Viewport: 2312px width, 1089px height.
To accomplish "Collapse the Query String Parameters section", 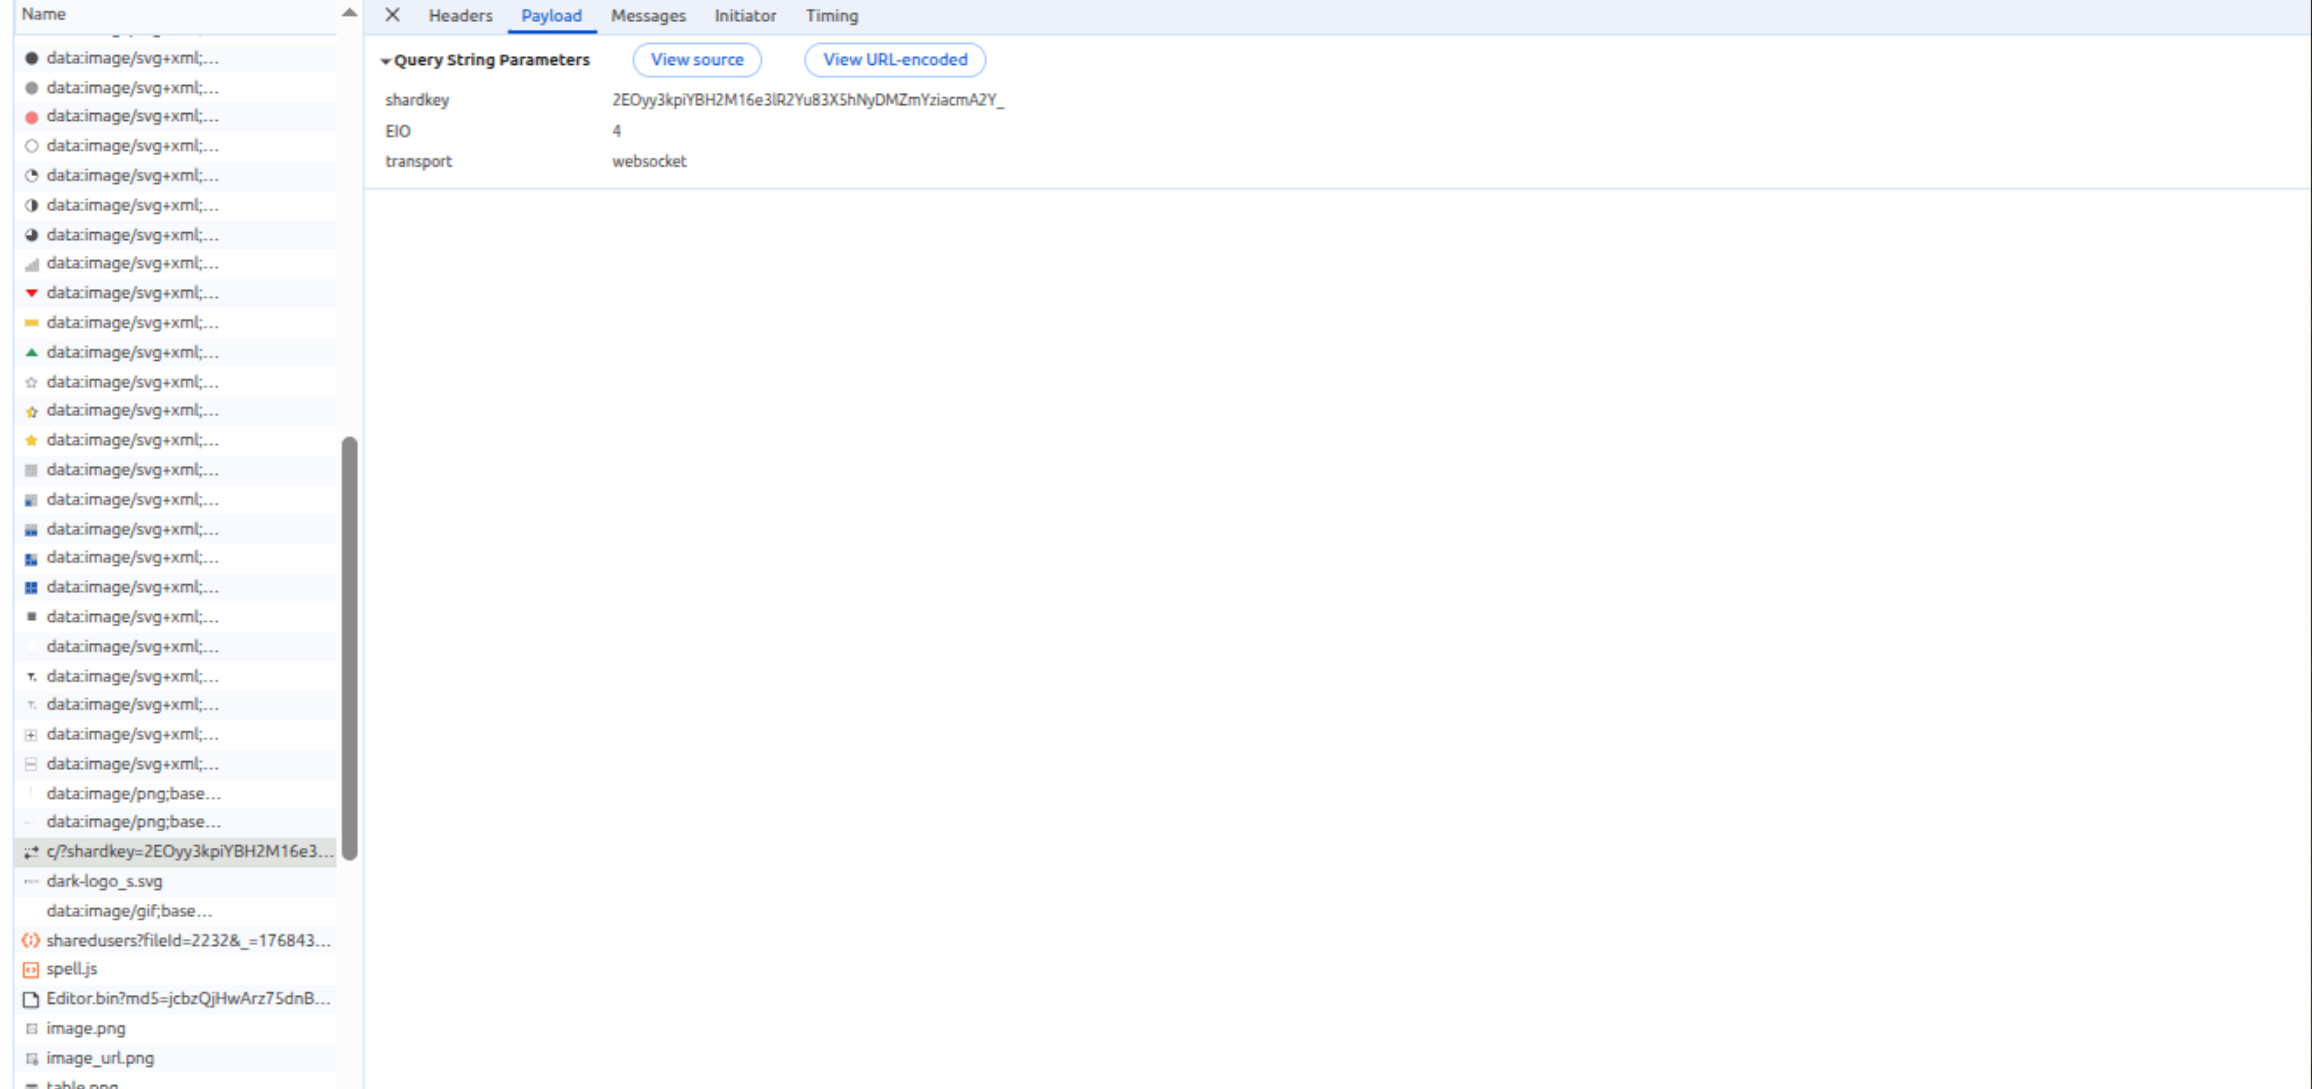I will pos(386,61).
